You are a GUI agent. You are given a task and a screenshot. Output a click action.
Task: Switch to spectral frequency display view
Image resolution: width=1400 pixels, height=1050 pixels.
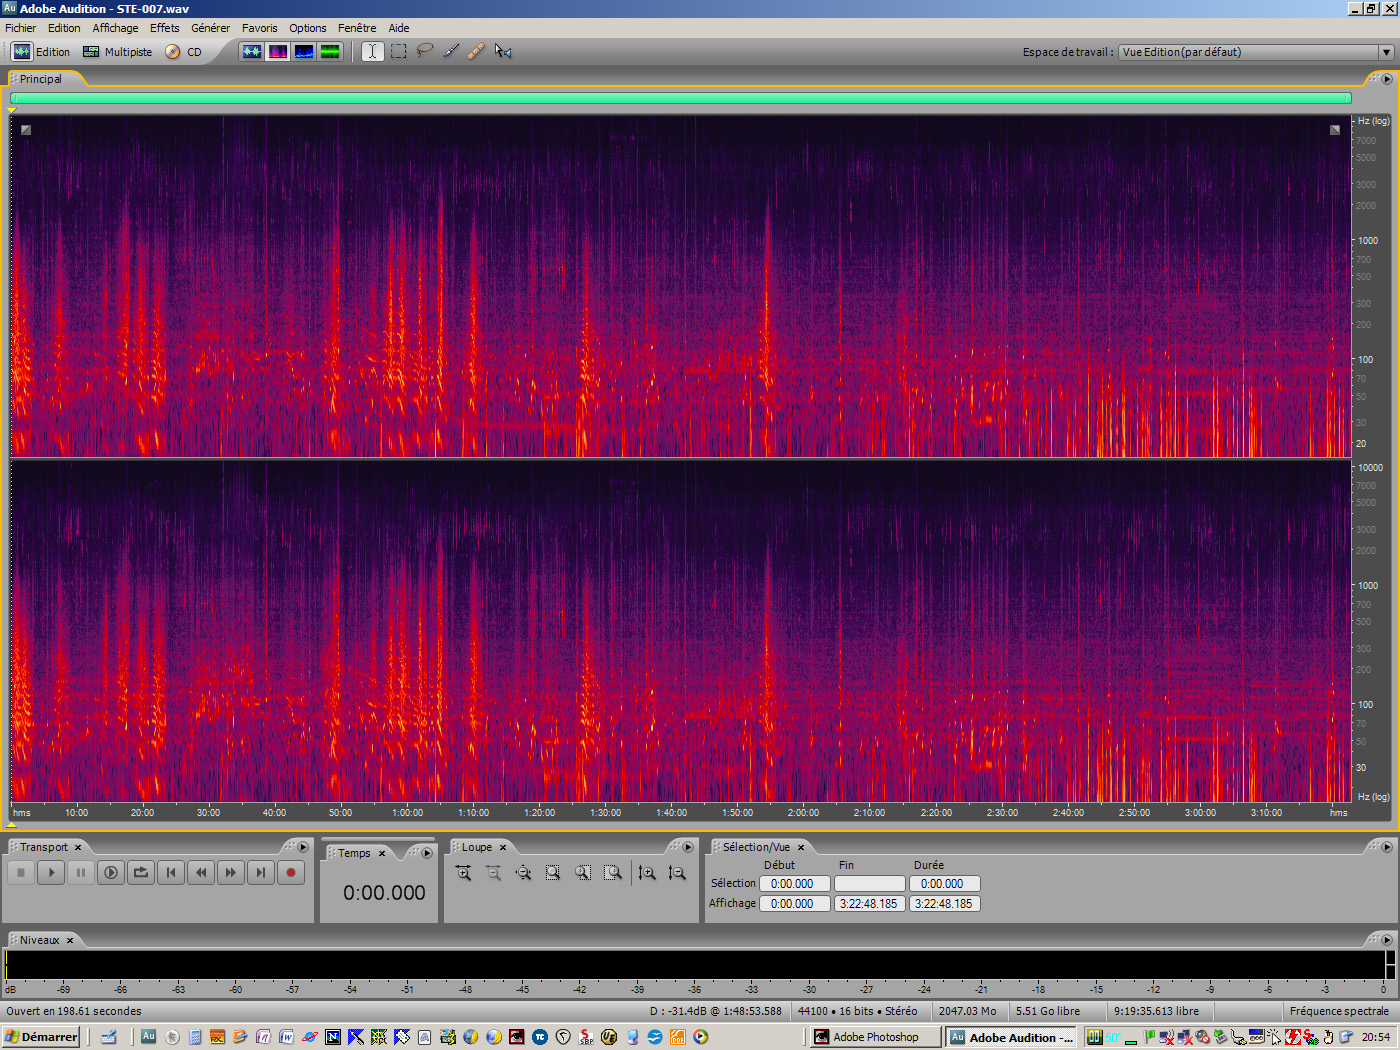(x=278, y=51)
